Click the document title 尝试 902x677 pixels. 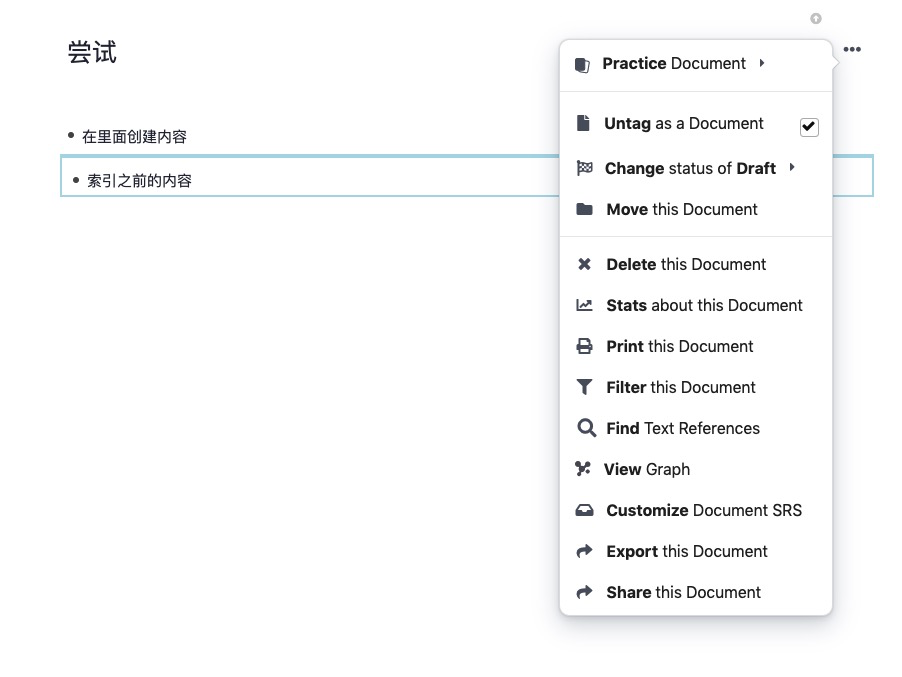[90, 52]
